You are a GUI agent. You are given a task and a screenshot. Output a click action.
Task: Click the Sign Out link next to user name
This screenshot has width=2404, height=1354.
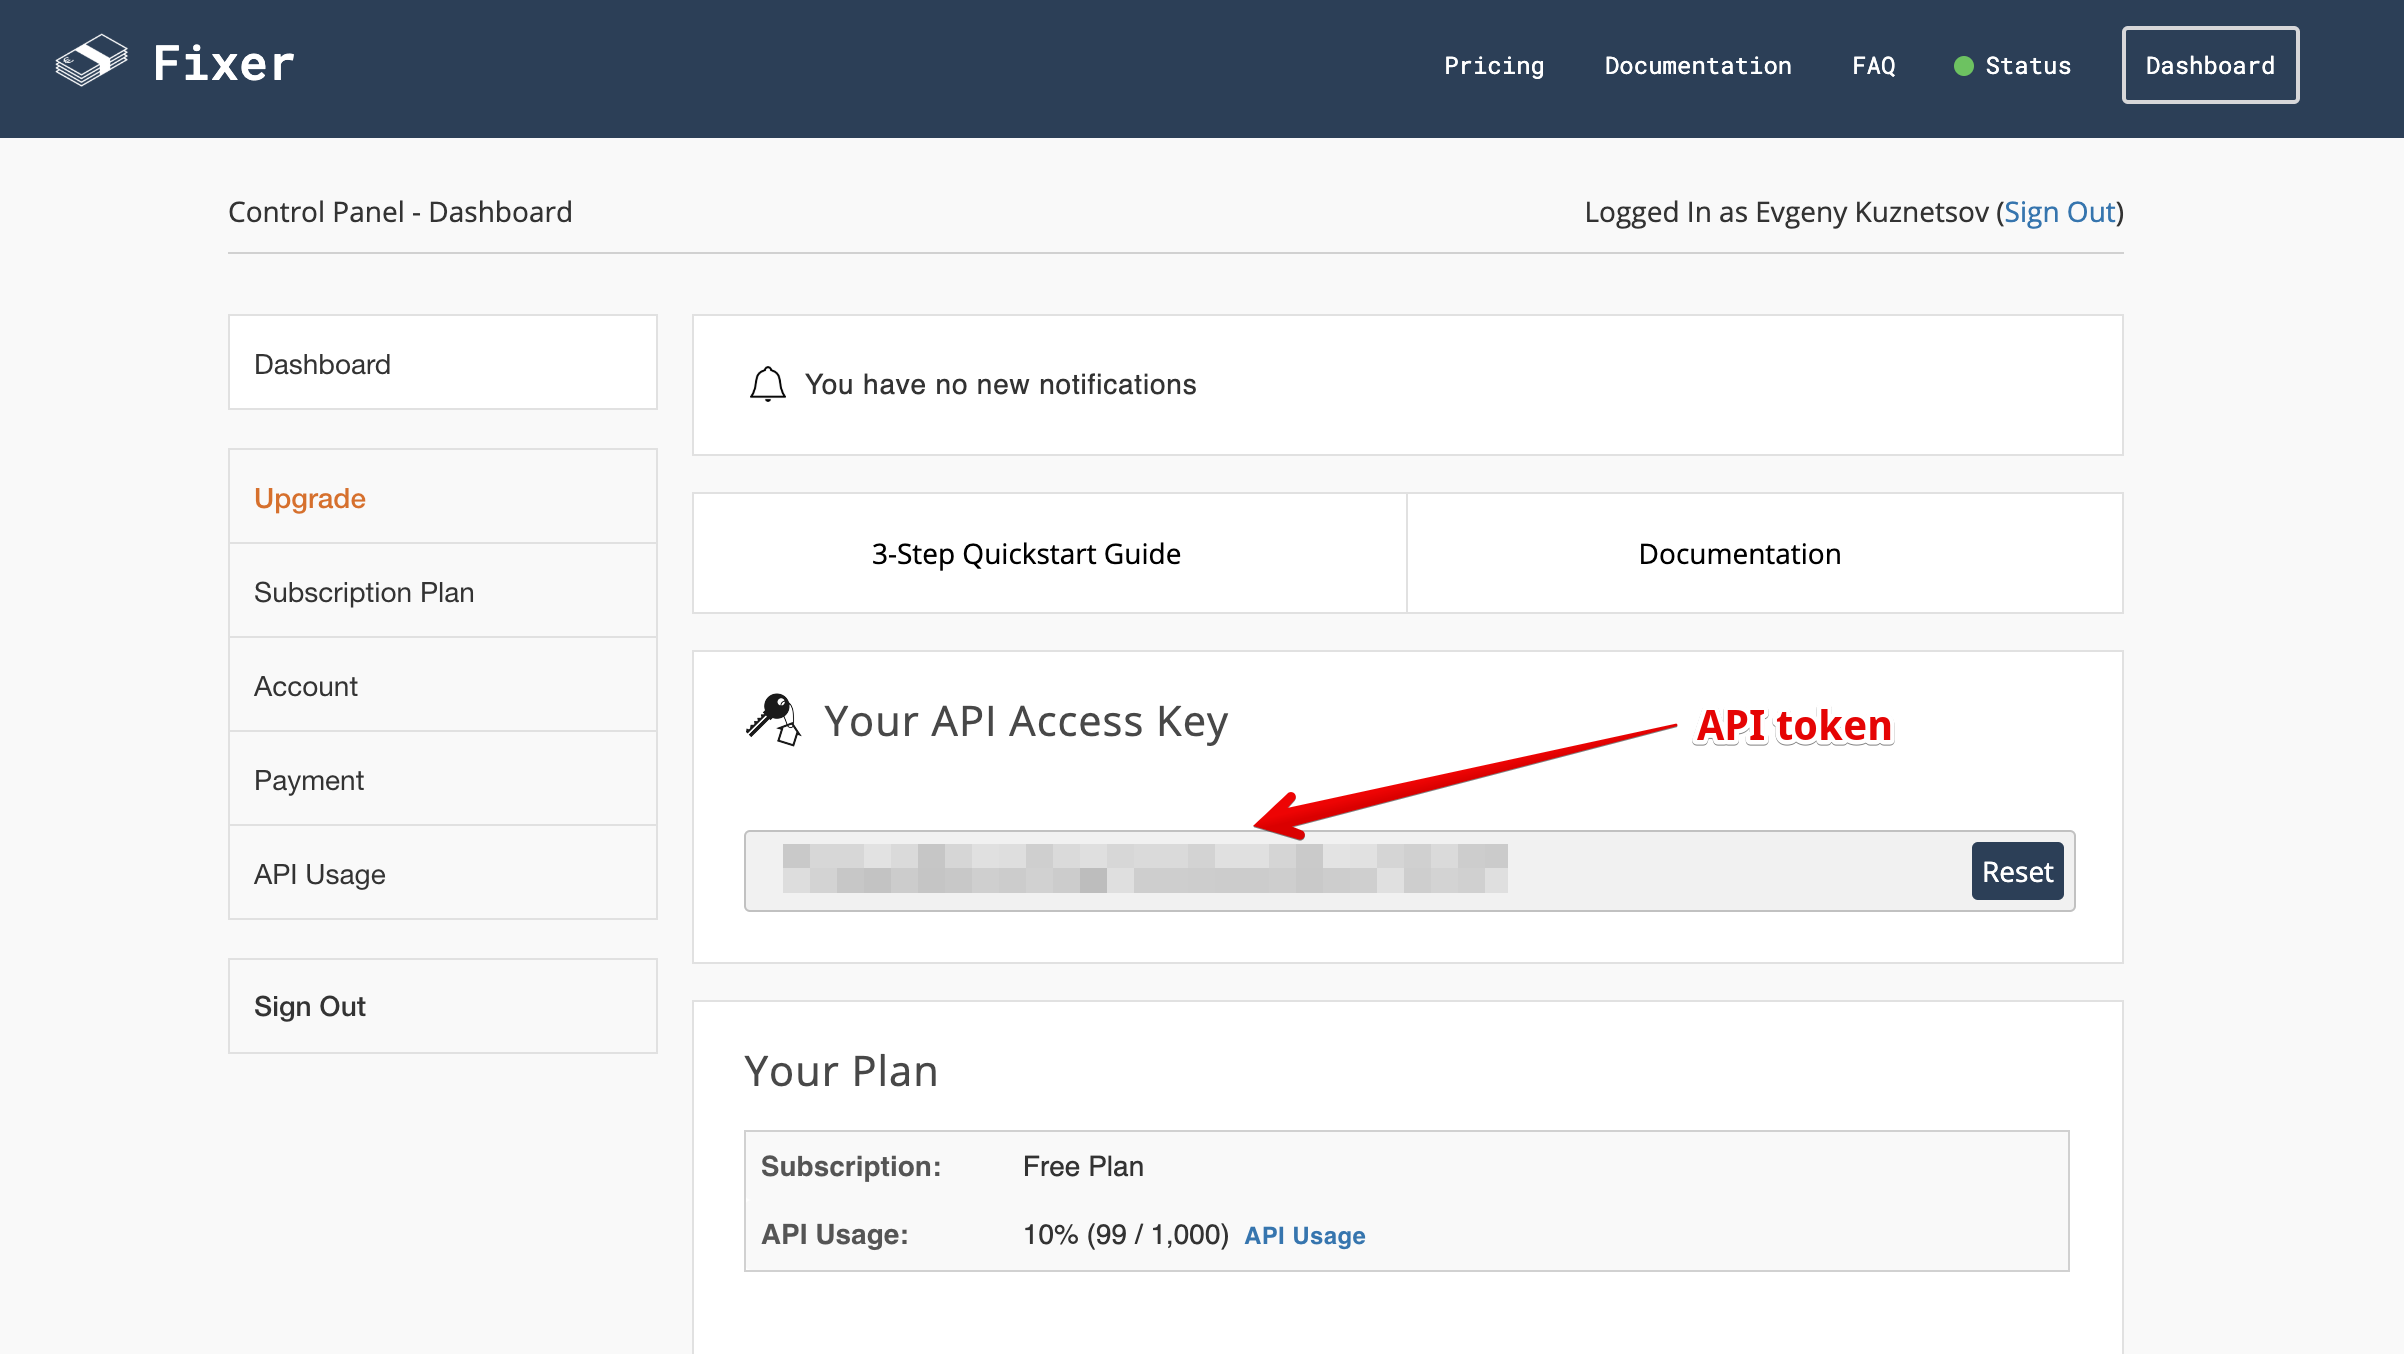(x=2060, y=212)
